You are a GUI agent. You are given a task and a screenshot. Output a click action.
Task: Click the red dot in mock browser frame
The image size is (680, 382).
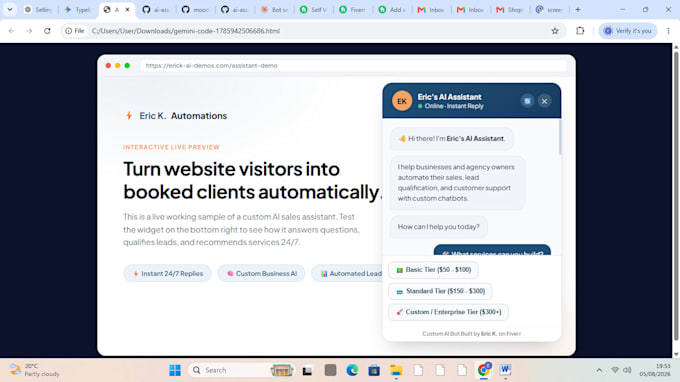108,65
